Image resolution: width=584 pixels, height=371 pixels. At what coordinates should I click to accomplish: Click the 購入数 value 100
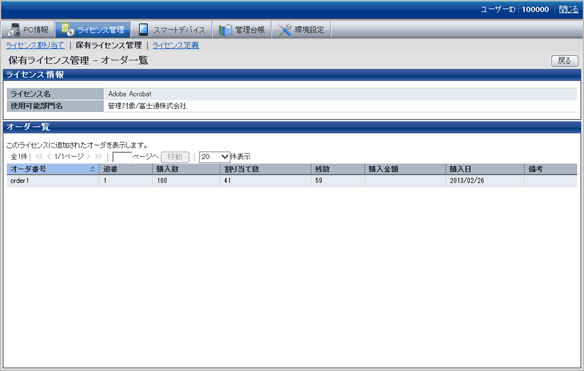(162, 181)
